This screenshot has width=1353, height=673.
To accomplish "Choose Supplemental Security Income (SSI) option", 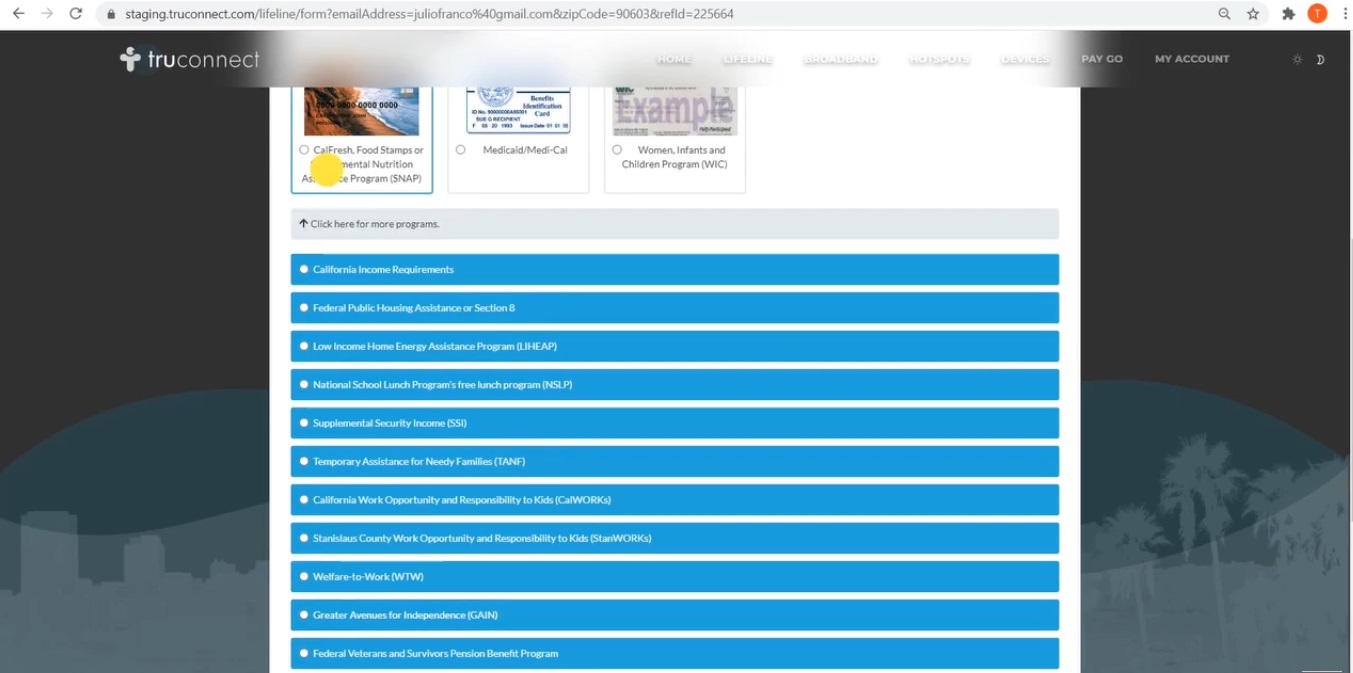I will (675, 423).
